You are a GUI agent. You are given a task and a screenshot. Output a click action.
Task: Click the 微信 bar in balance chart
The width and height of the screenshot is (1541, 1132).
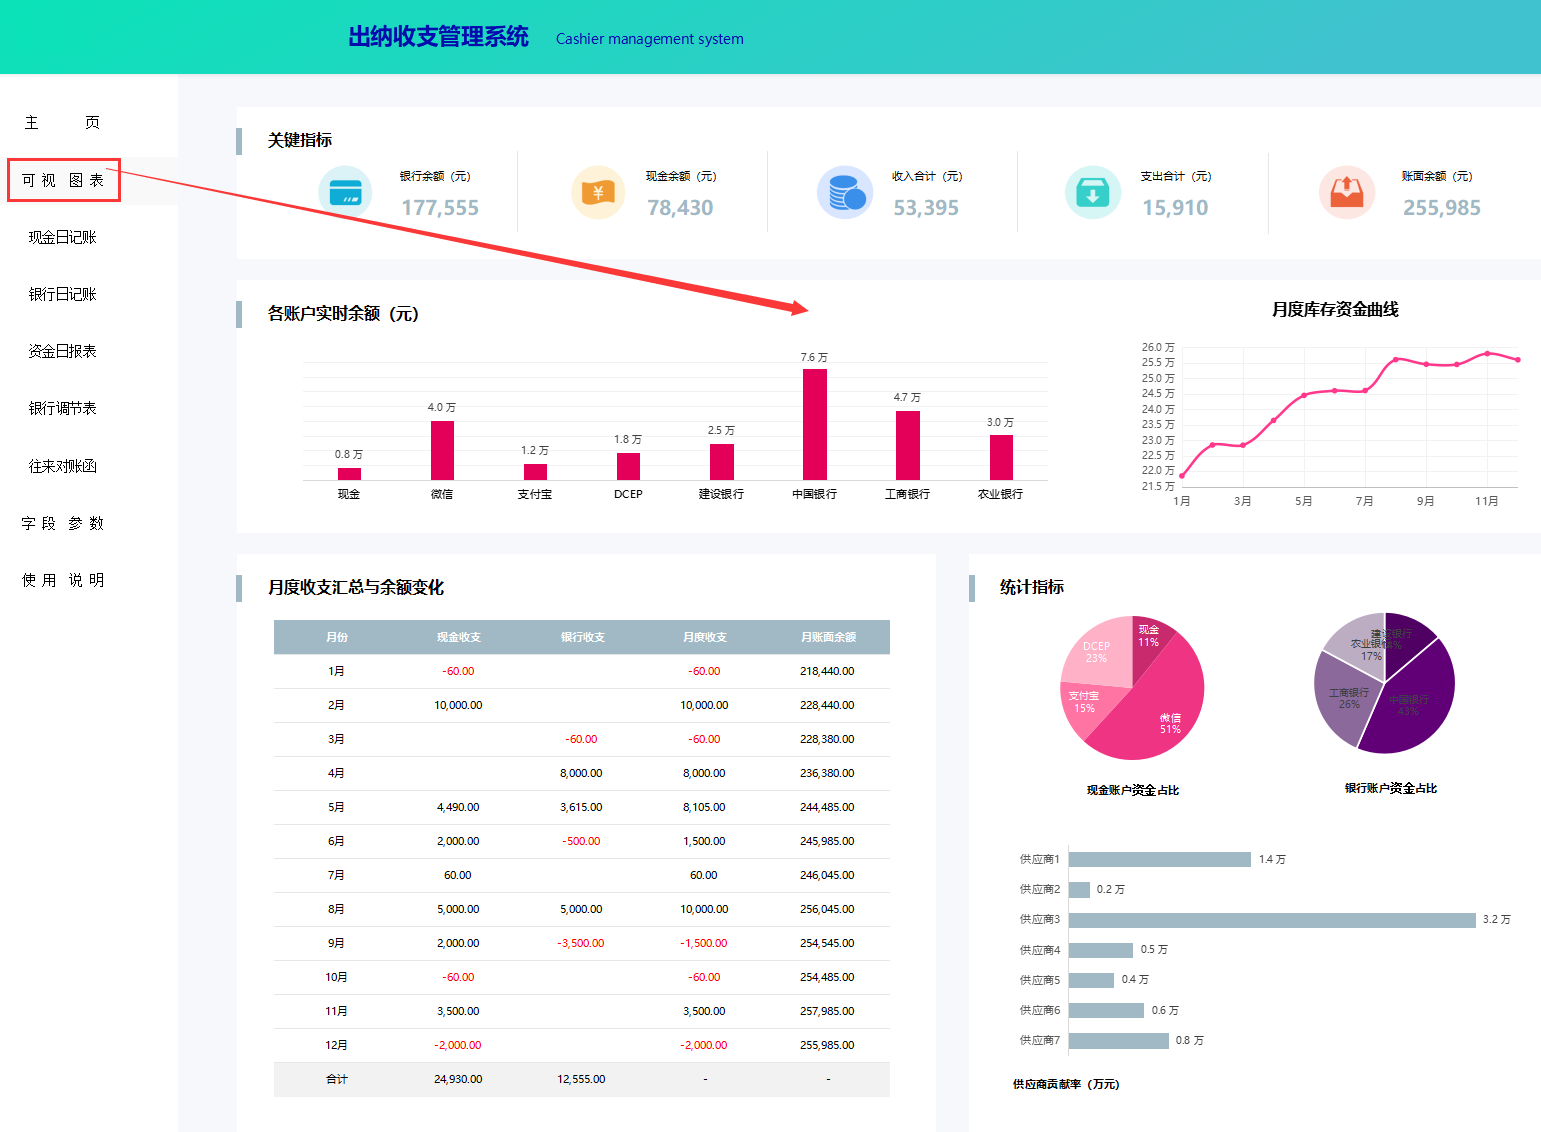click(442, 450)
